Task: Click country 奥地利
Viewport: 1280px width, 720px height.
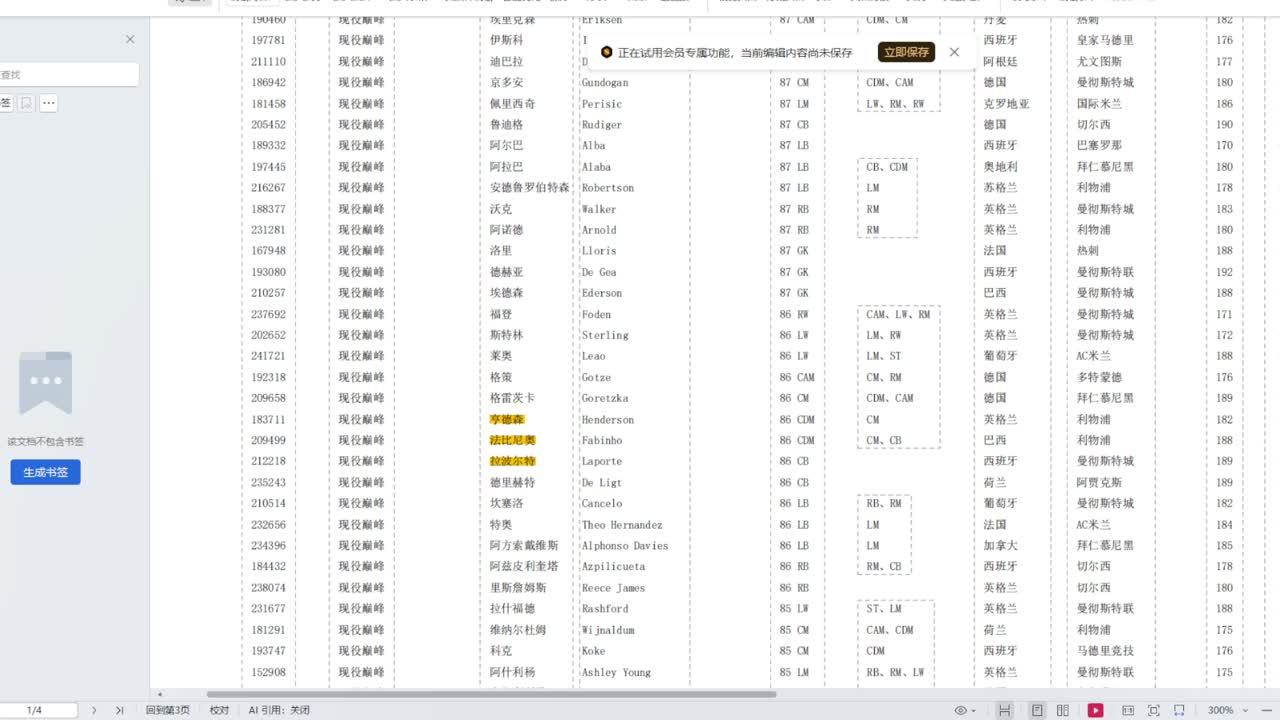Action: (x=1001, y=167)
